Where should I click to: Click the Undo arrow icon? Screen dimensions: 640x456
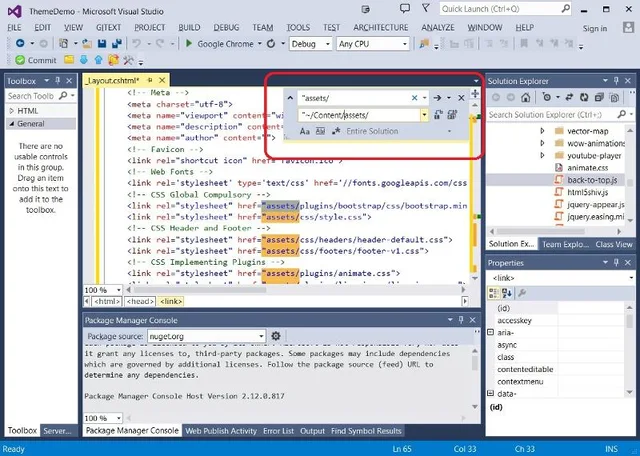(137, 43)
